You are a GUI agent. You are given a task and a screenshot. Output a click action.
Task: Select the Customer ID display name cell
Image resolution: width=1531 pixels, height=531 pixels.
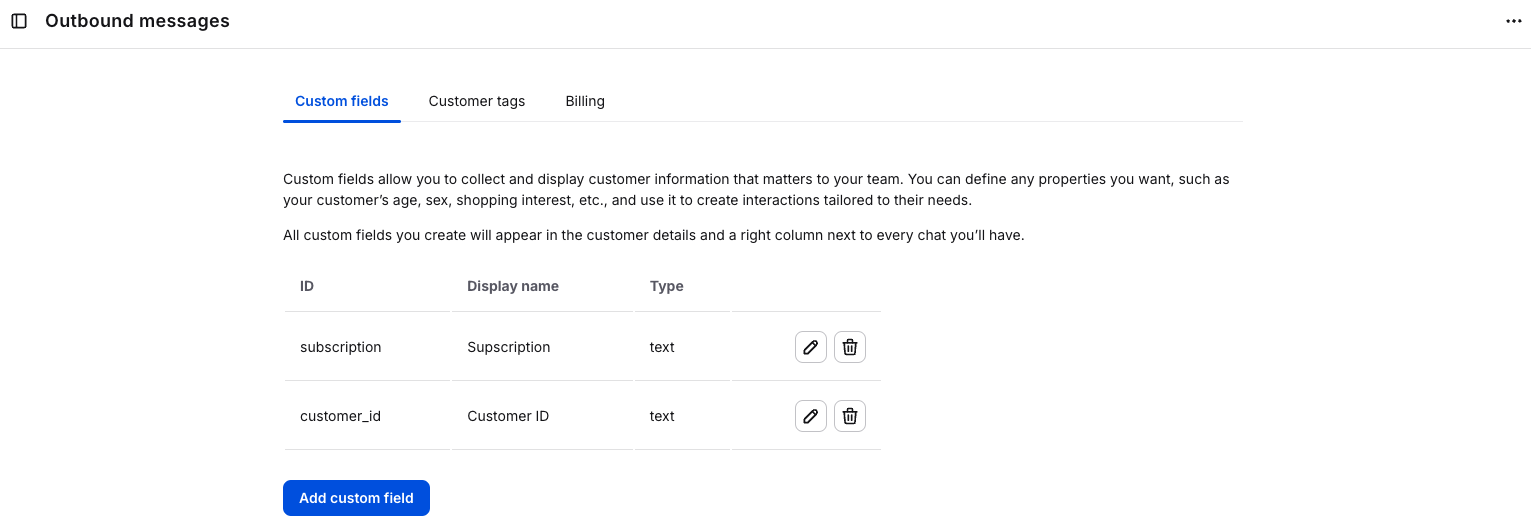click(x=508, y=416)
